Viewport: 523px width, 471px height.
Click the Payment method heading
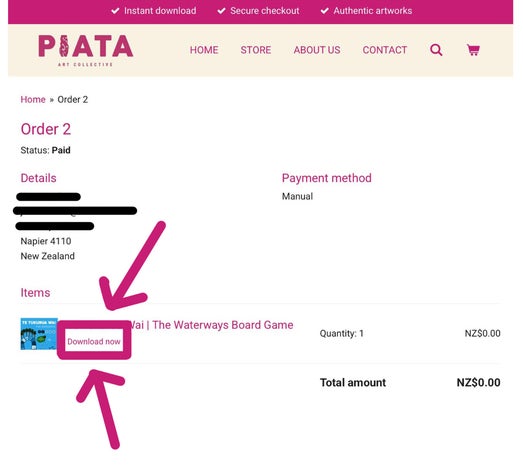(327, 178)
